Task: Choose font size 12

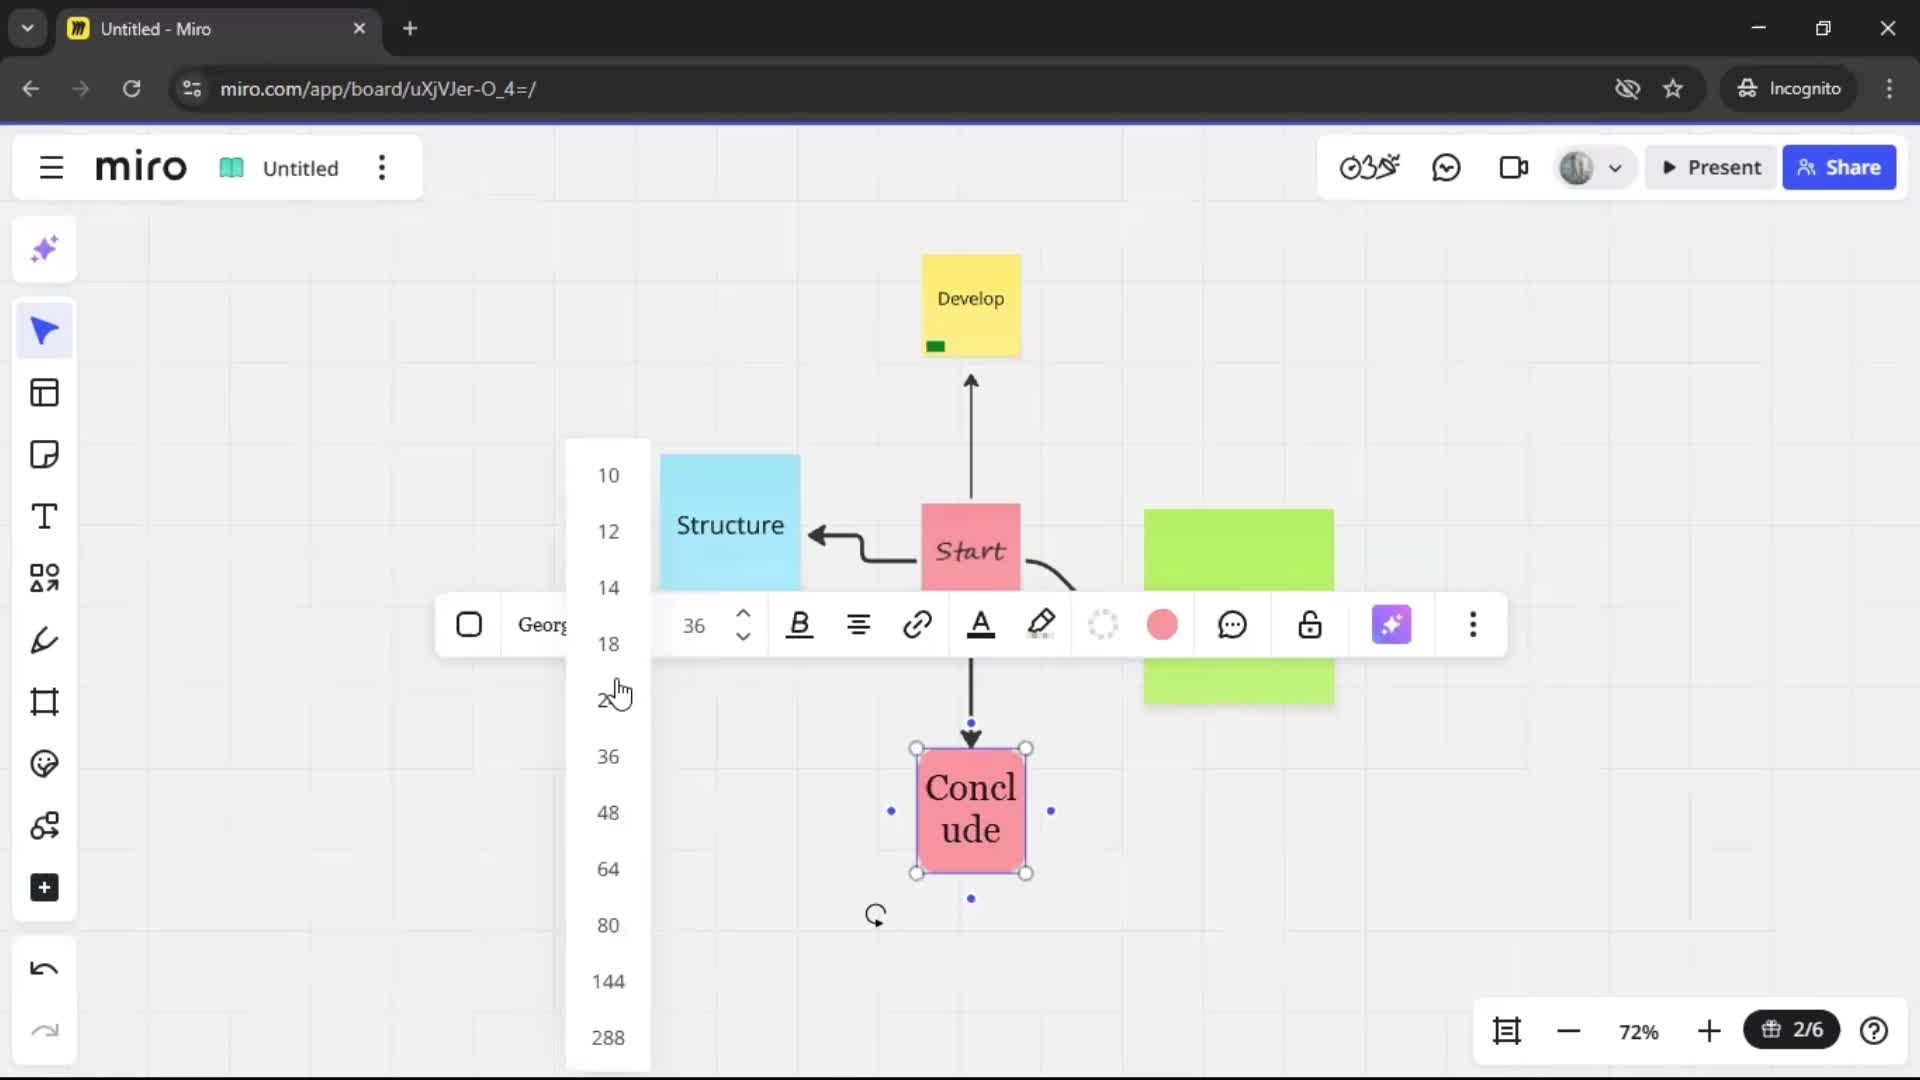Action: point(608,532)
